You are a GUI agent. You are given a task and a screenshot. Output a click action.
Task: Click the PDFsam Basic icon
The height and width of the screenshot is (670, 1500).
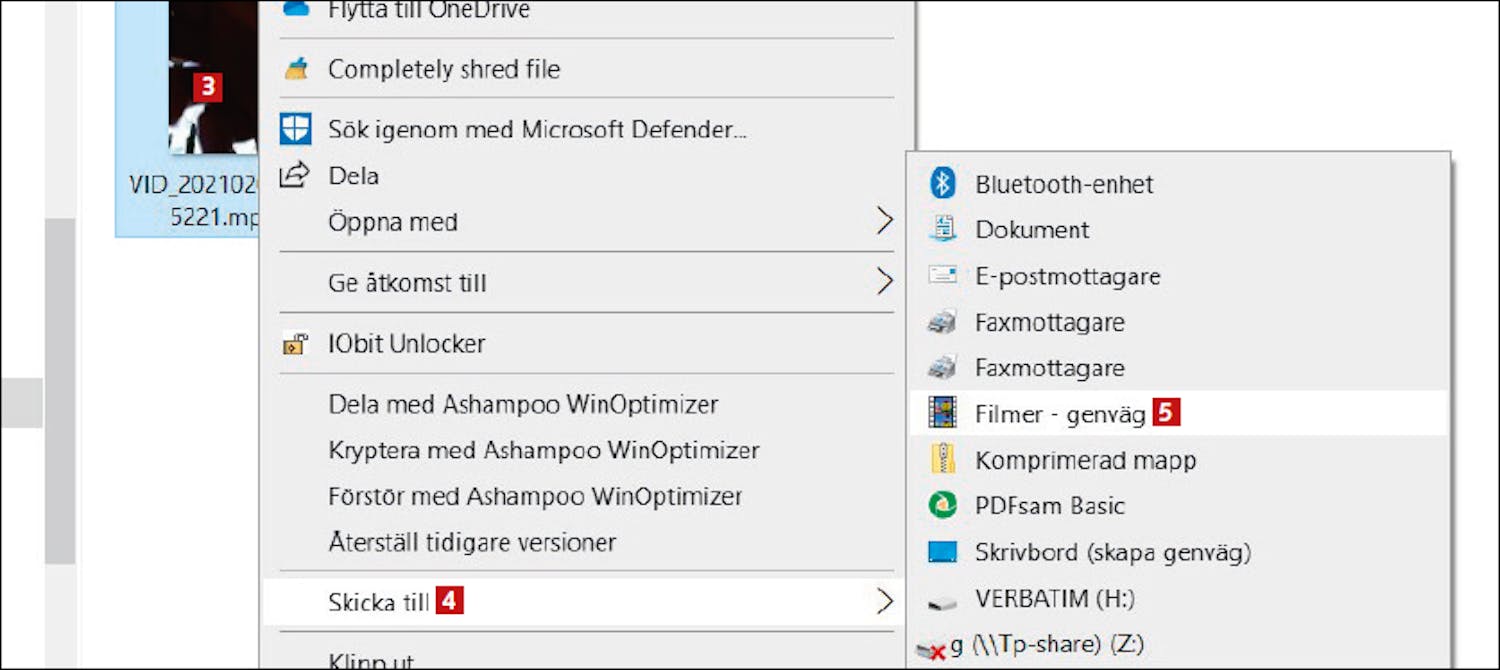[942, 505]
